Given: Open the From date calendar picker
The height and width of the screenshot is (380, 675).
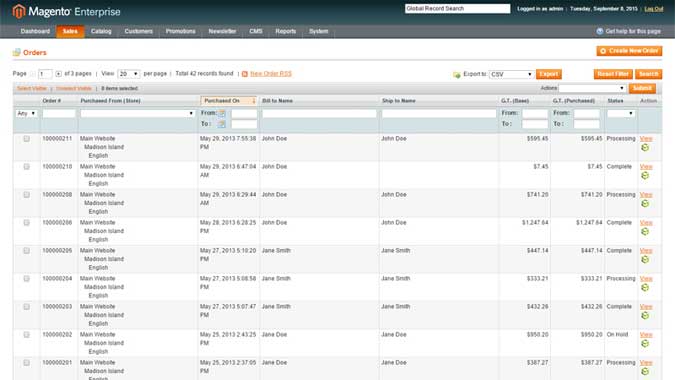Looking at the screenshot, I should coord(222,113).
